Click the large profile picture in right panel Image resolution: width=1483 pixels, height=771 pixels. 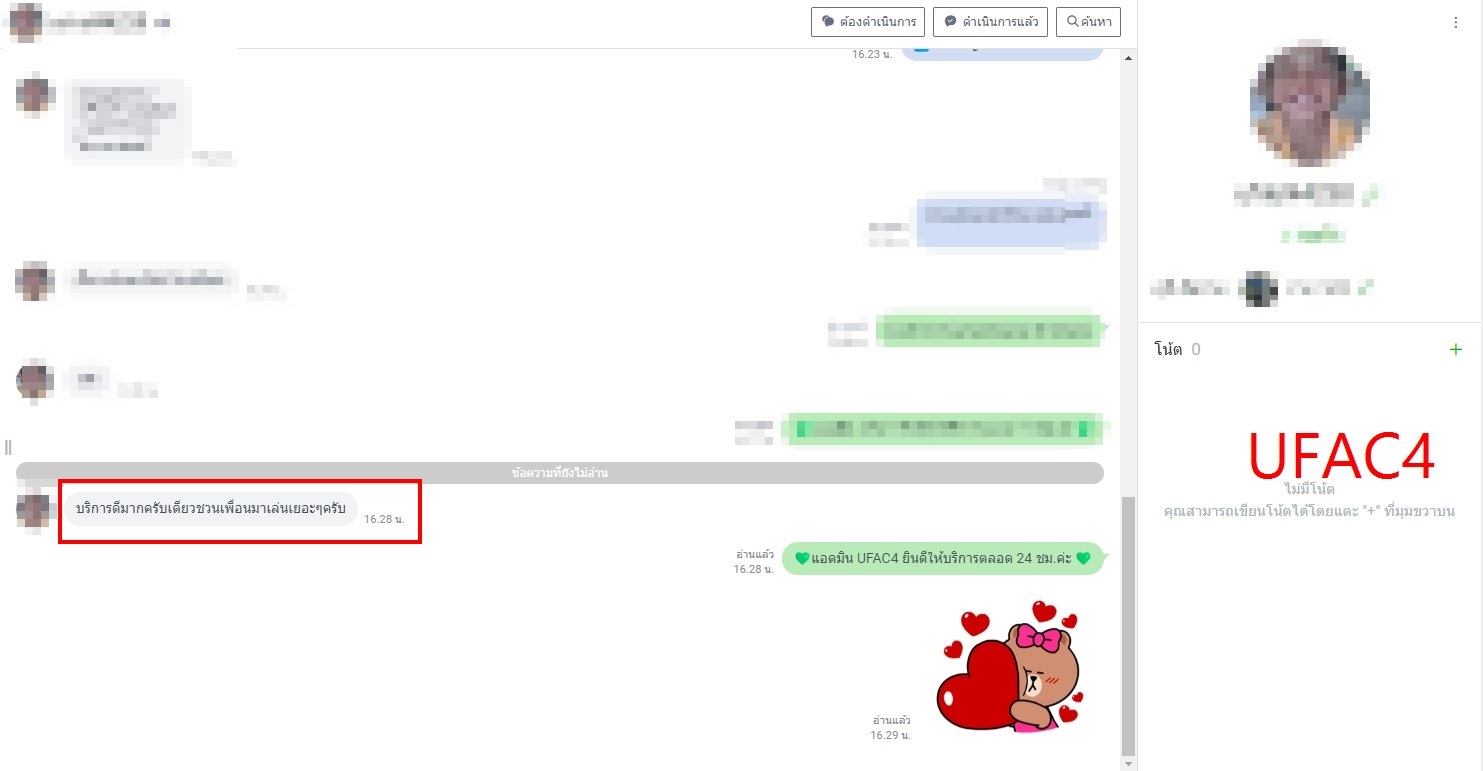(1309, 107)
